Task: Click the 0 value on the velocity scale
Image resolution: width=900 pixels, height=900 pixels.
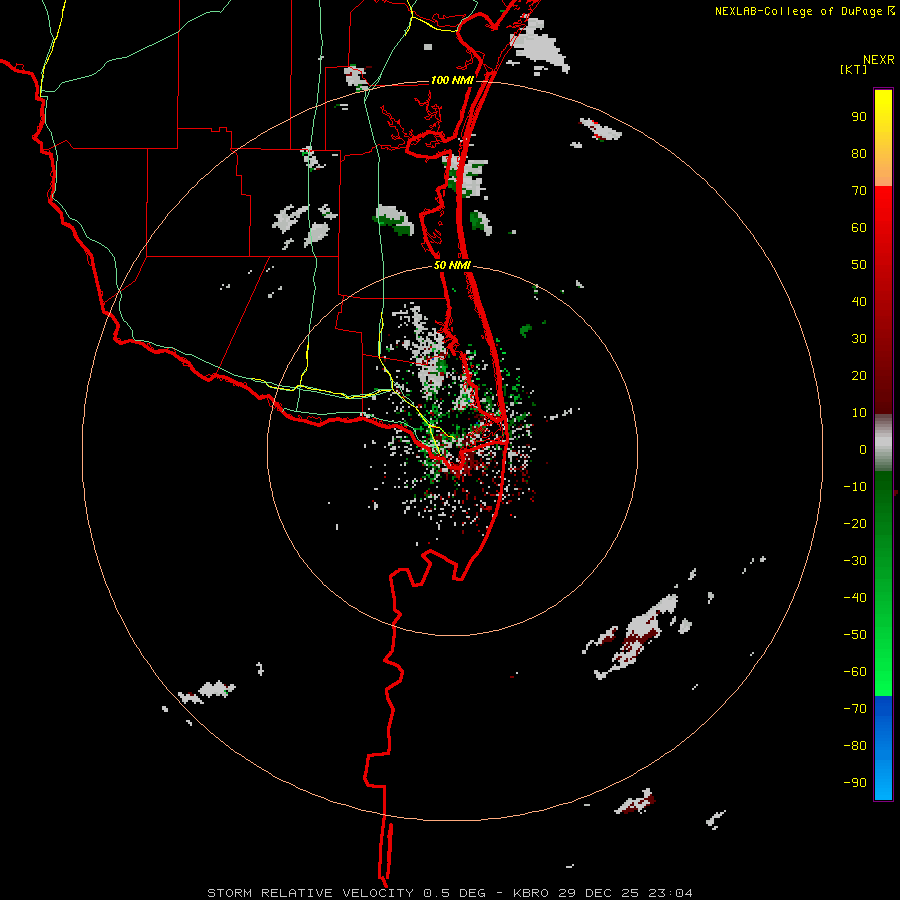Action: pyautogui.click(x=863, y=449)
